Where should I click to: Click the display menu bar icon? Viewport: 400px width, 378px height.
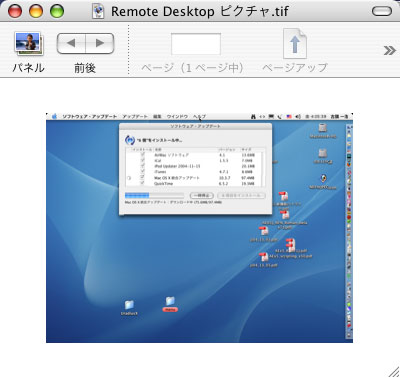click(271, 117)
